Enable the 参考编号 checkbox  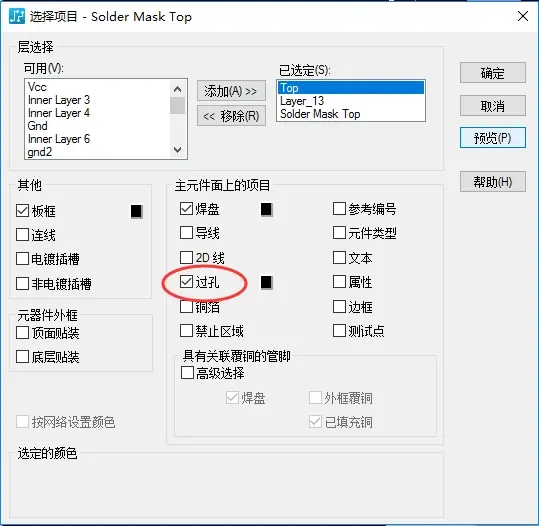point(339,208)
